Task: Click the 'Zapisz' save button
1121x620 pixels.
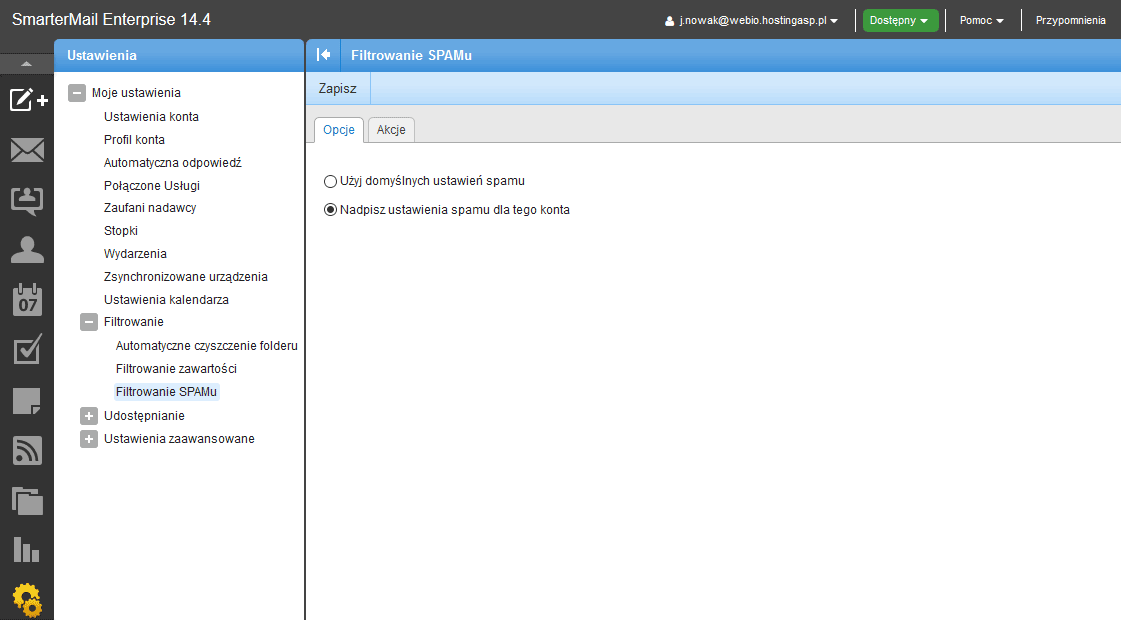Action: [337, 88]
